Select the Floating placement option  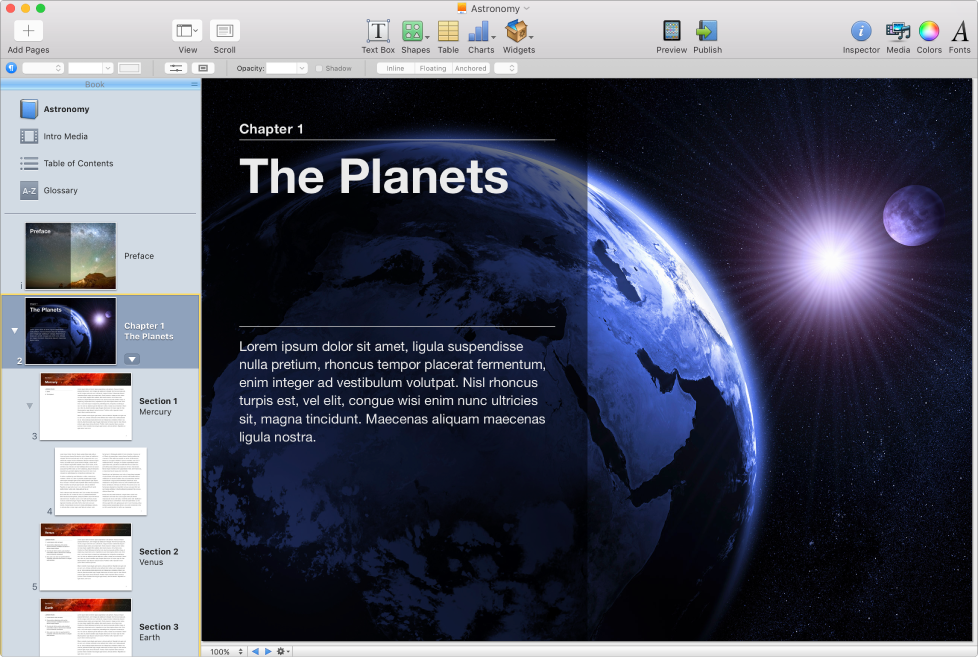(x=433, y=69)
